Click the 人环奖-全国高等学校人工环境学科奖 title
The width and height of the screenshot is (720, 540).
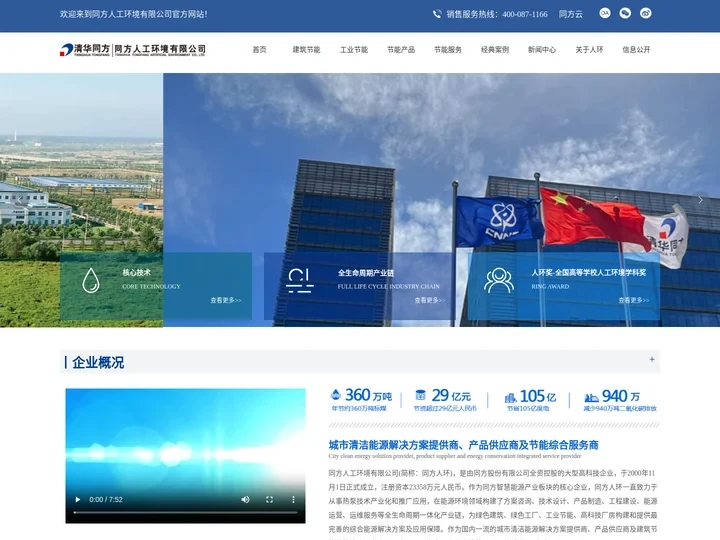tap(589, 273)
